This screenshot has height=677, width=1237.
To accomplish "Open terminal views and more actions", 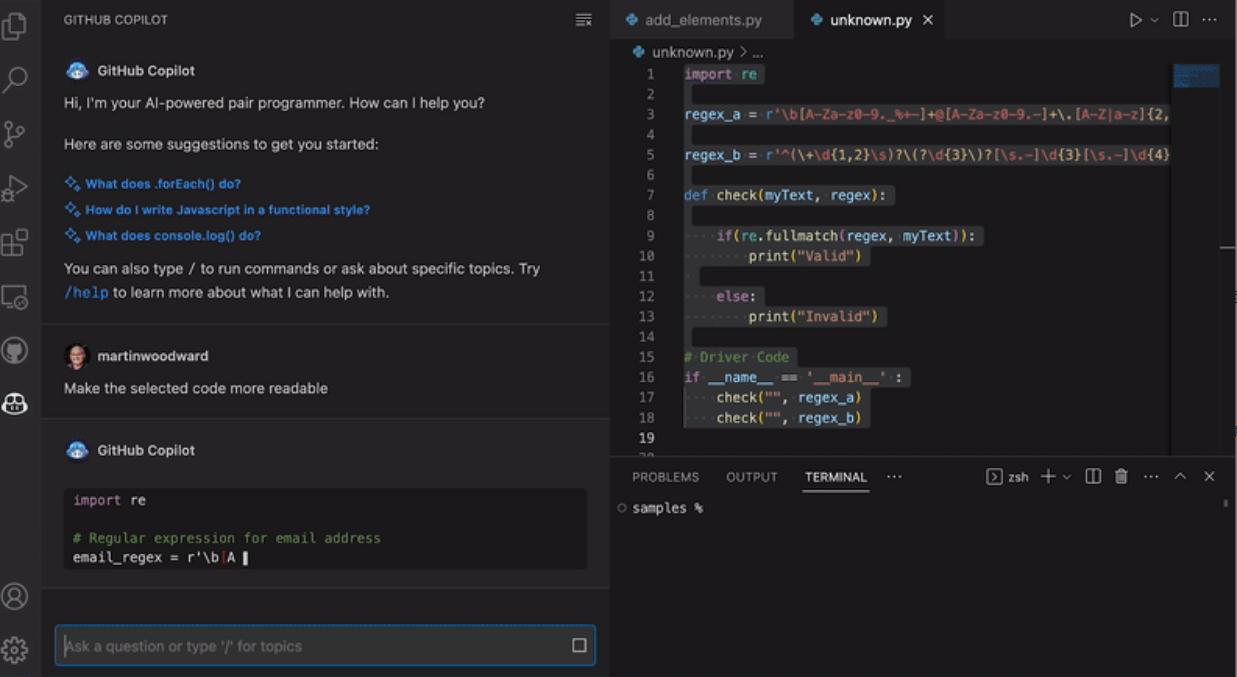I will [x=1151, y=477].
